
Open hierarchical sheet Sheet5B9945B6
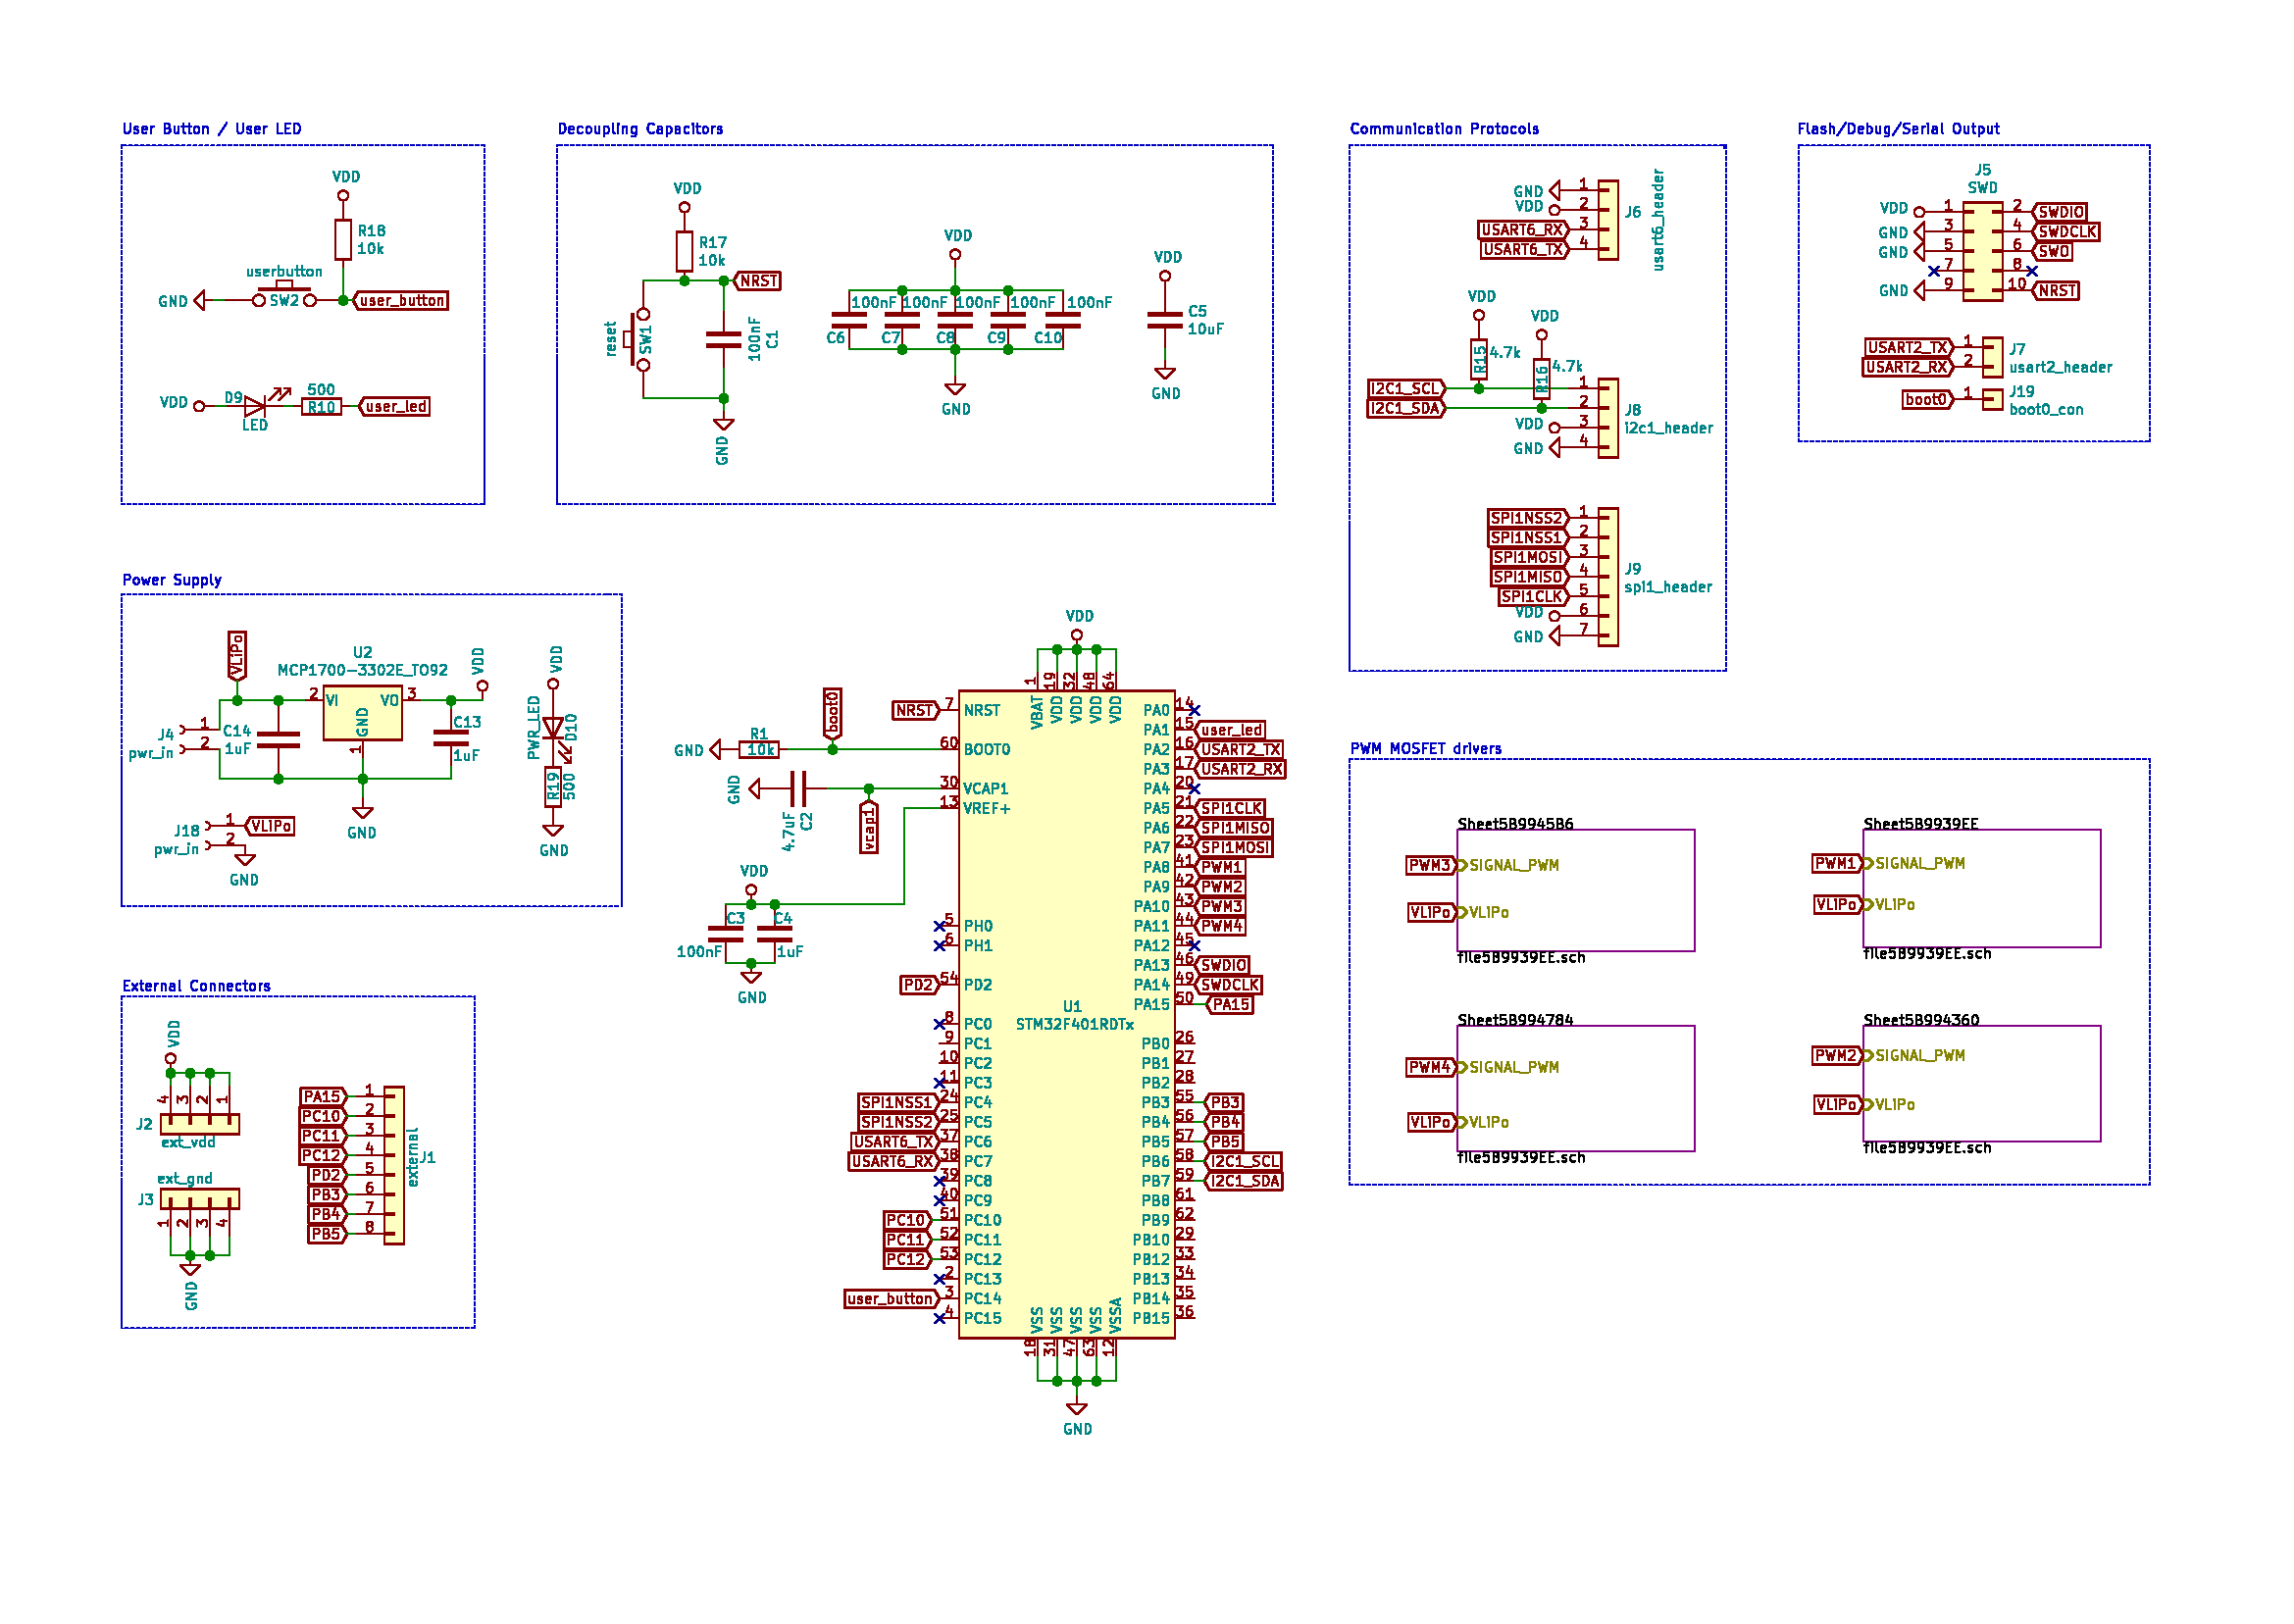click(1575, 890)
